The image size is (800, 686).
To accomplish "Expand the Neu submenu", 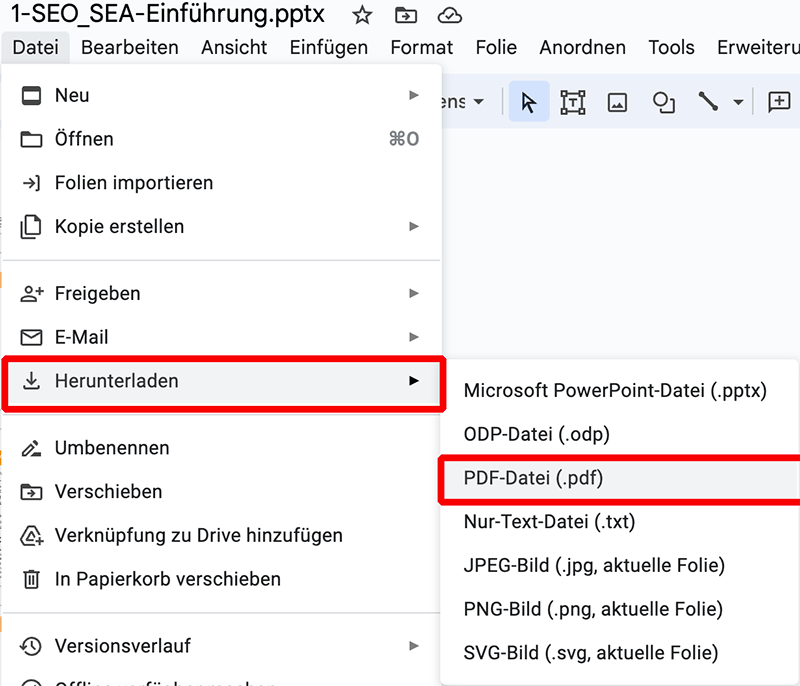I will click(413, 95).
